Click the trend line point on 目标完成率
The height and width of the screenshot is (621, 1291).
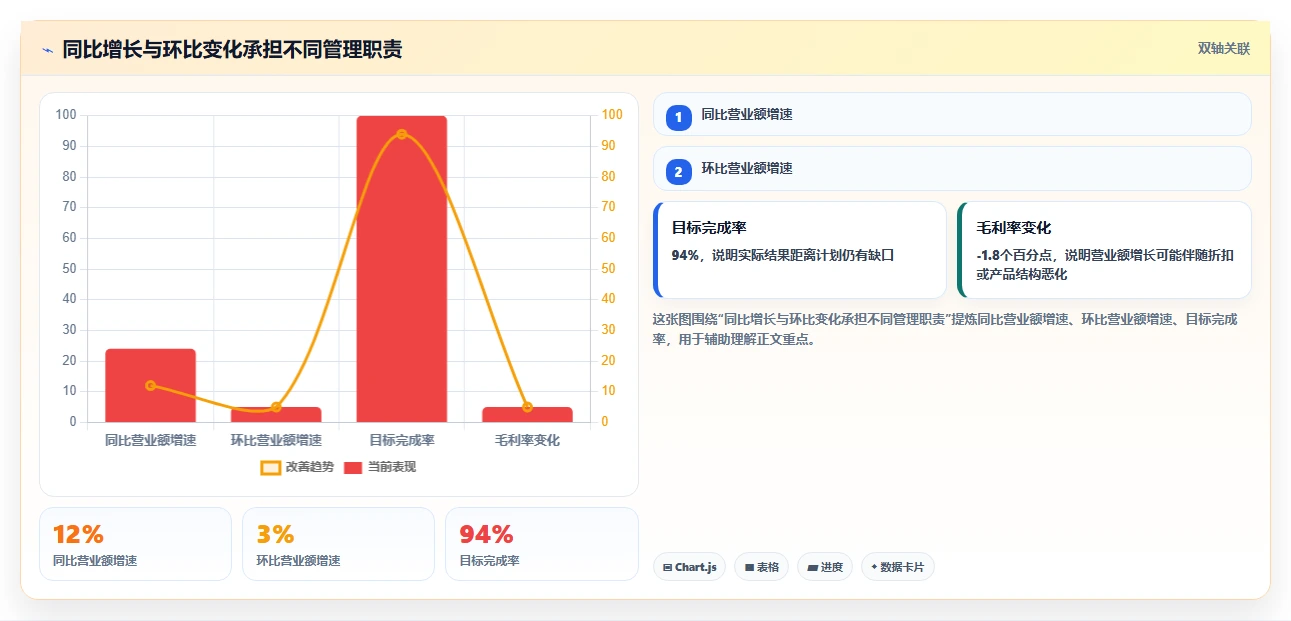click(x=401, y=134)
